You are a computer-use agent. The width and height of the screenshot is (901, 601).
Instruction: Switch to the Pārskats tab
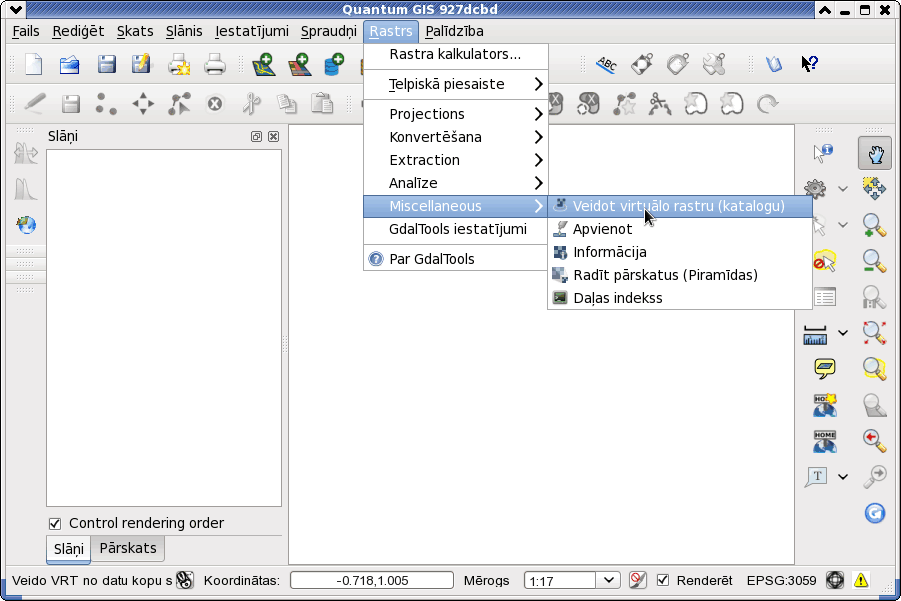[128, 548]
